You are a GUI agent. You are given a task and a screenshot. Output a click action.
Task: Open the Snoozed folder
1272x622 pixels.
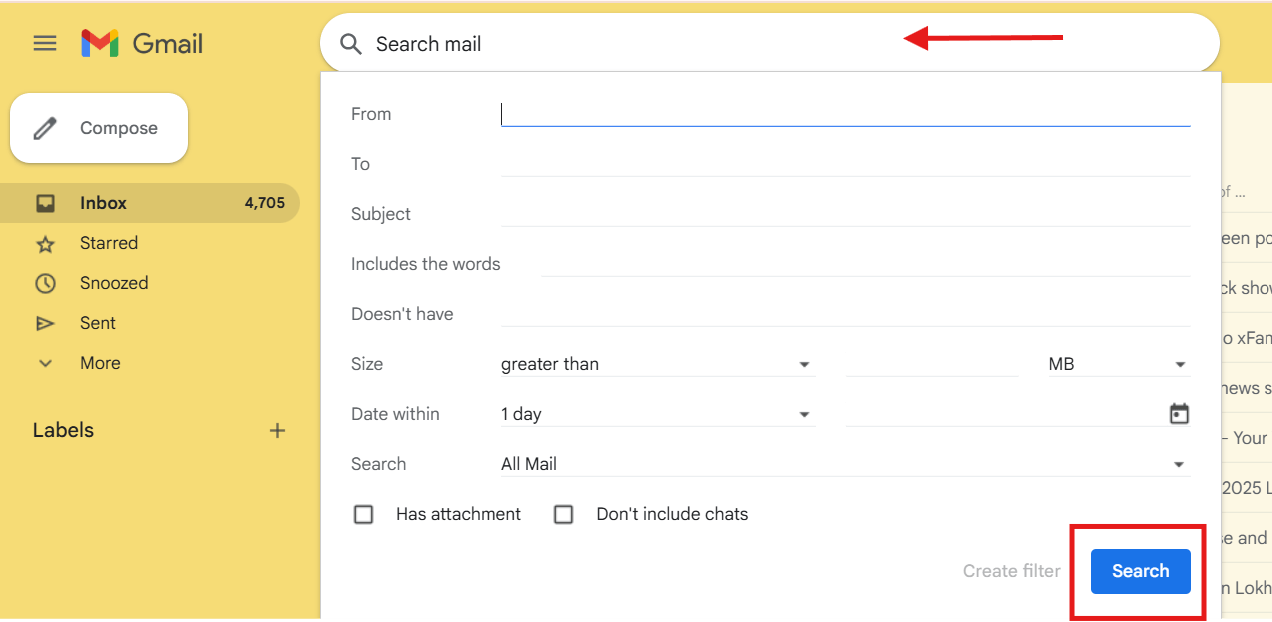pyautogui.click(x=150, y=283)
